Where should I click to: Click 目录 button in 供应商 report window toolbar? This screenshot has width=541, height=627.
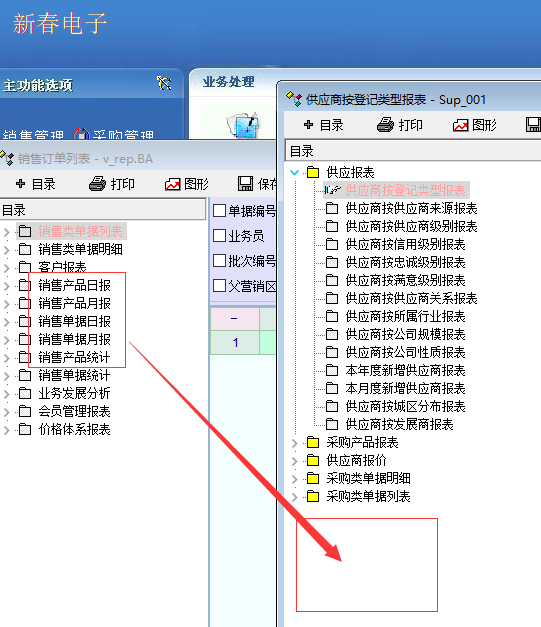(323, 125)
